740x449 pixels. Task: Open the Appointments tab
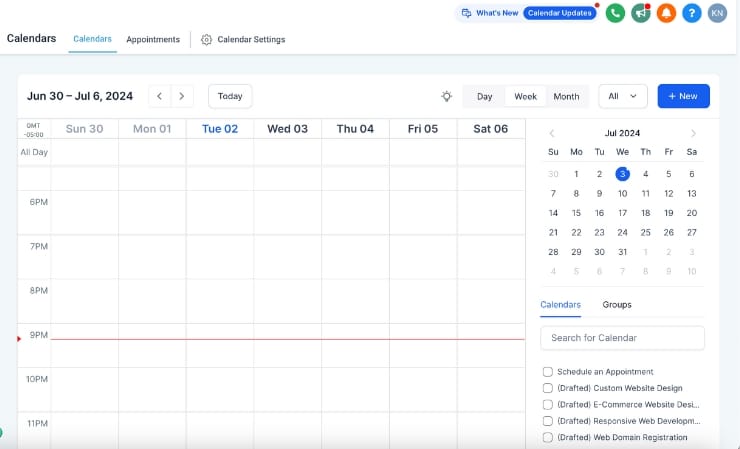point(153,40)
